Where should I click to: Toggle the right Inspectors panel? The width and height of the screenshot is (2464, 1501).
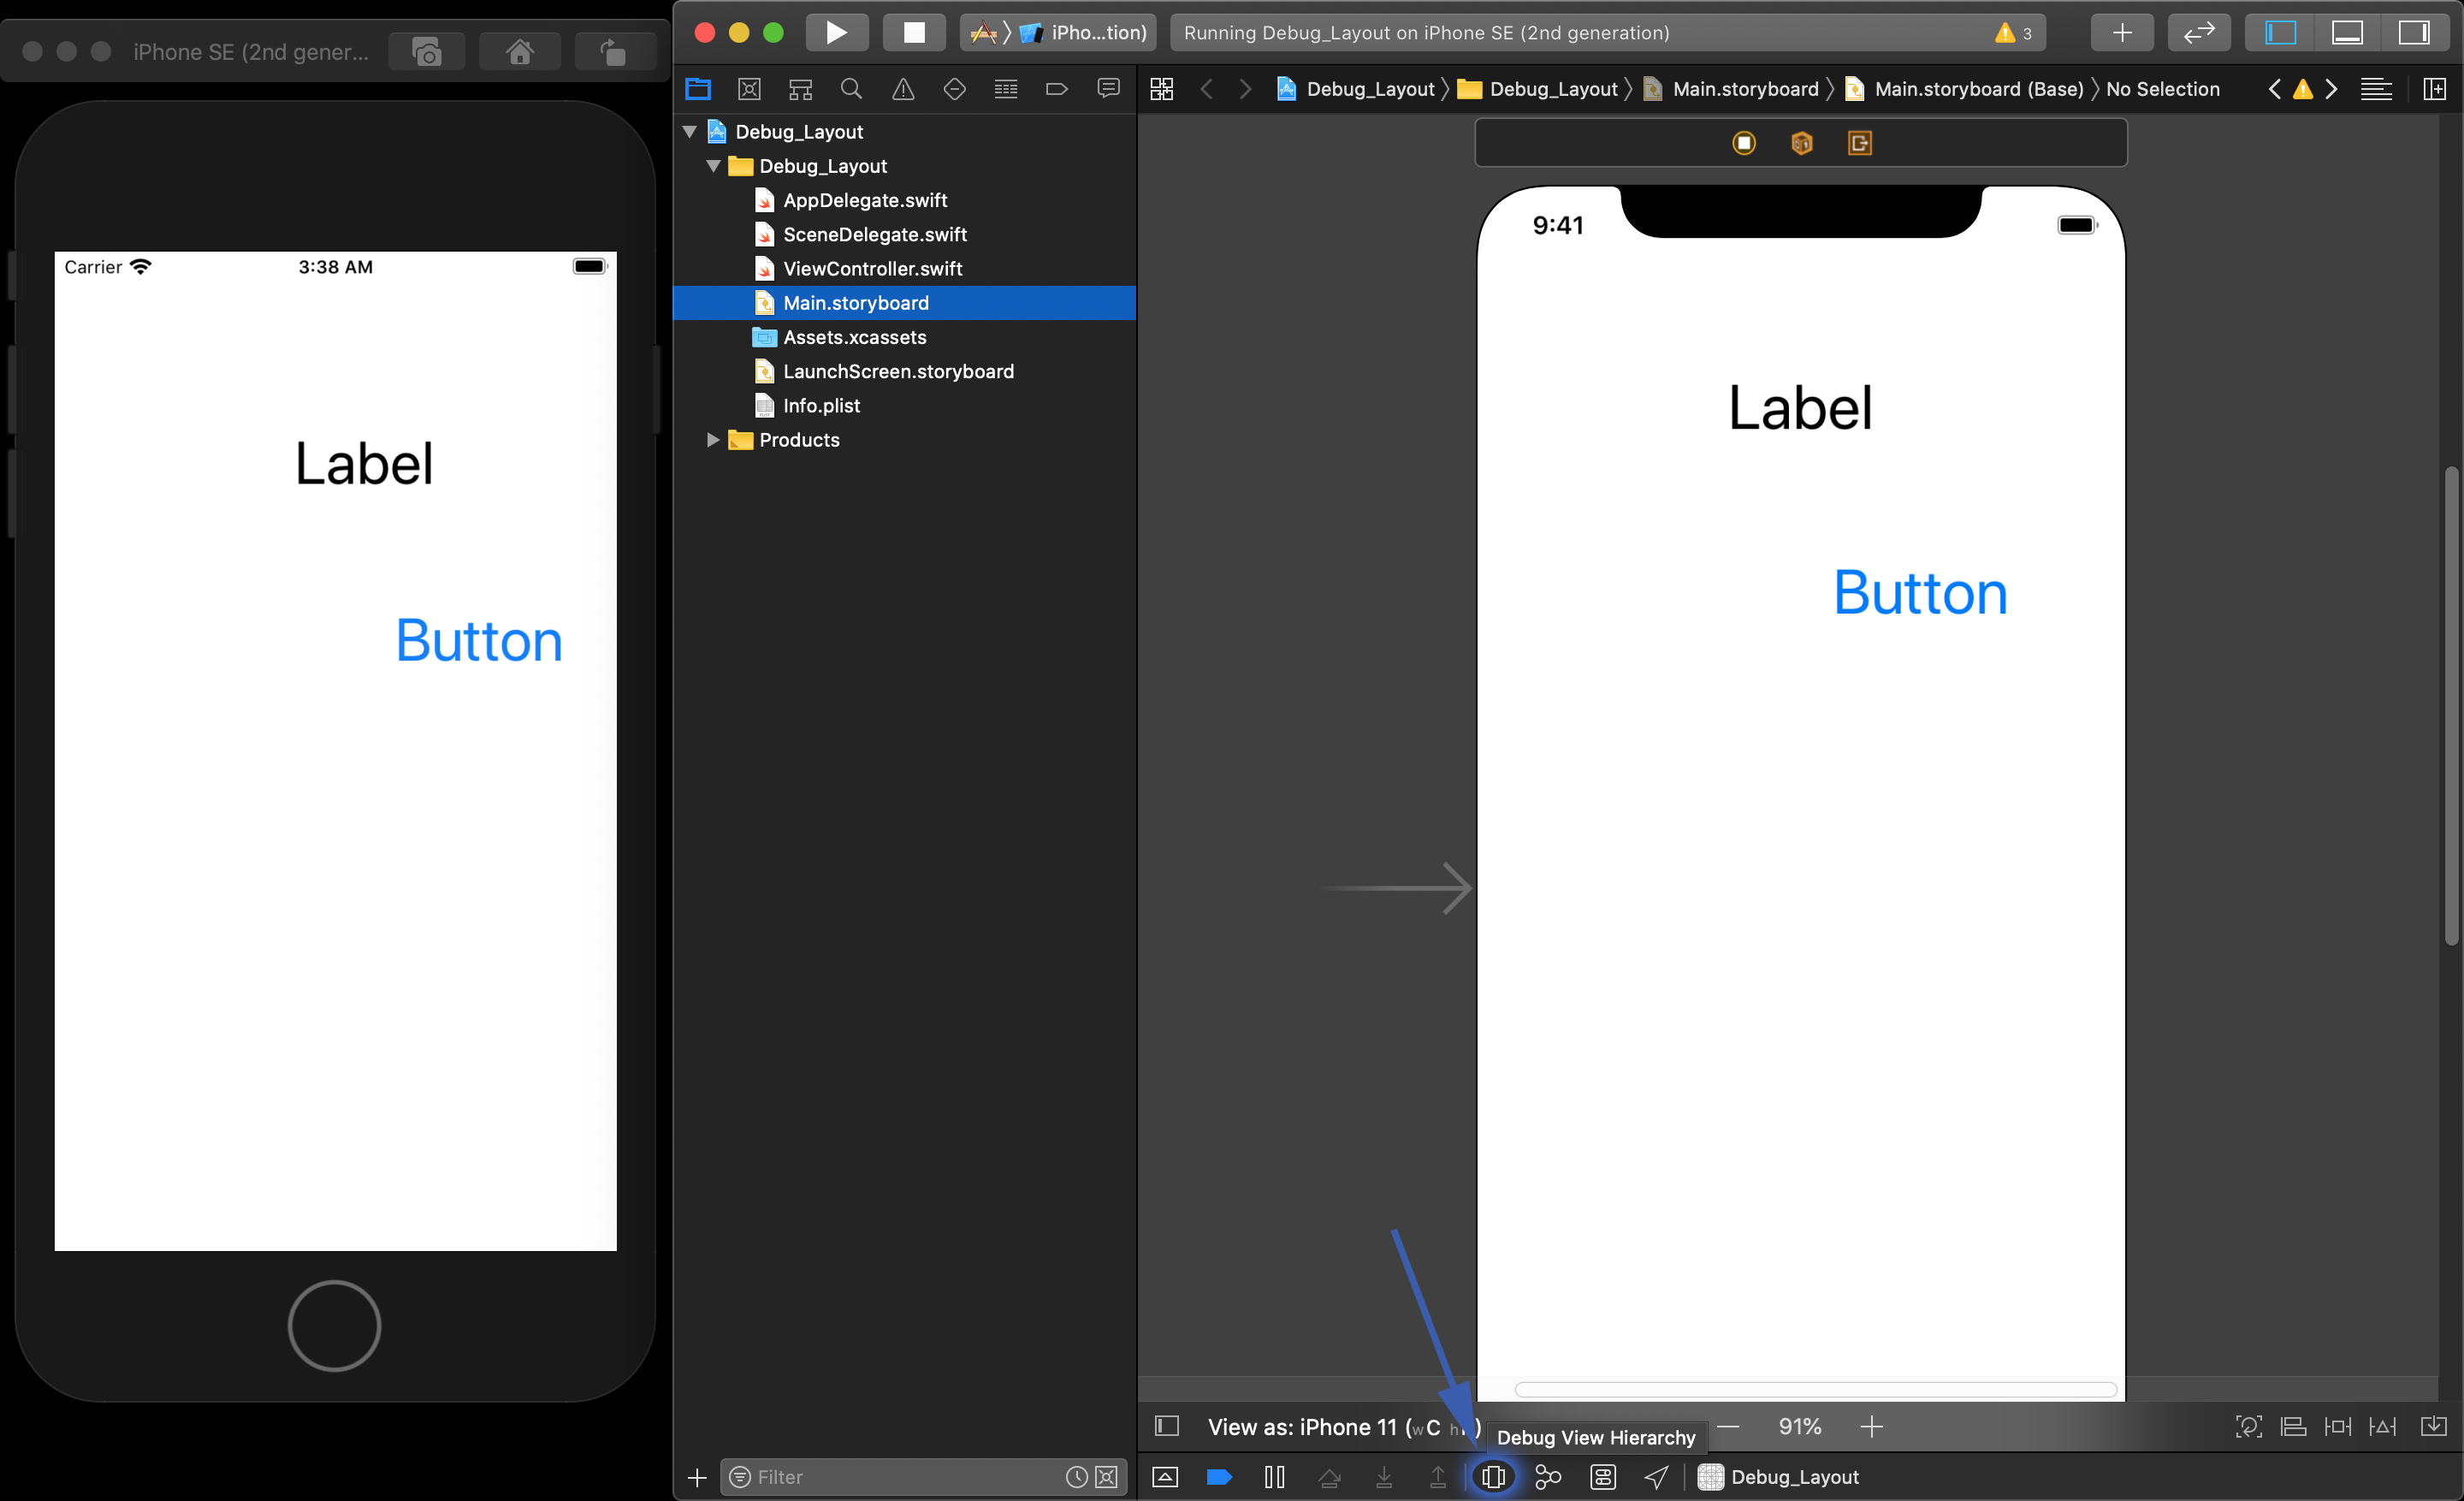(x=2414, y=32)
